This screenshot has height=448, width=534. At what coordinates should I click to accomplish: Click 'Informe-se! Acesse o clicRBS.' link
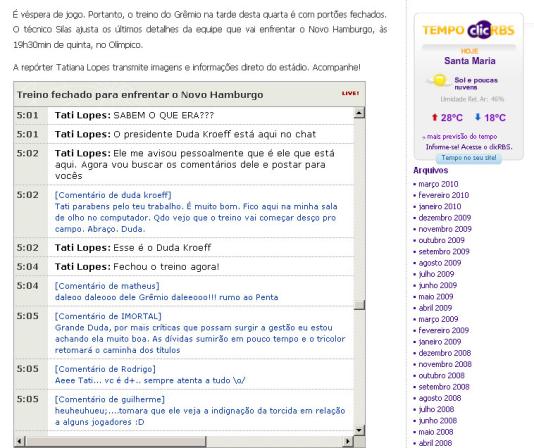click(469, 147)
